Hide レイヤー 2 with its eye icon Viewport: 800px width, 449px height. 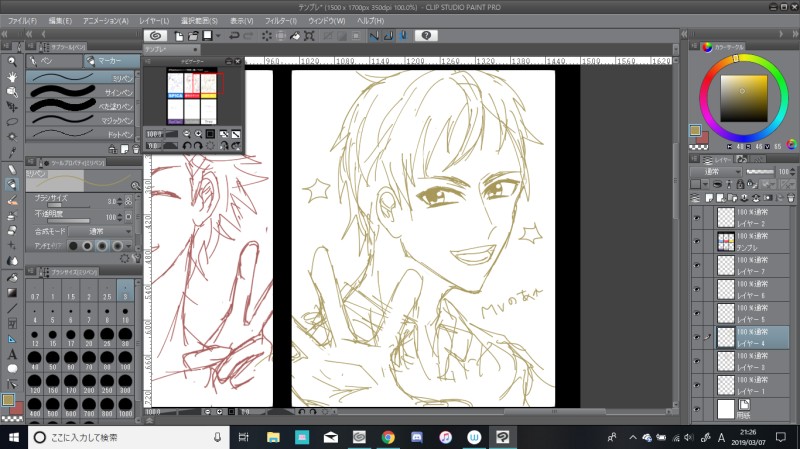click(x=696, y=218)
